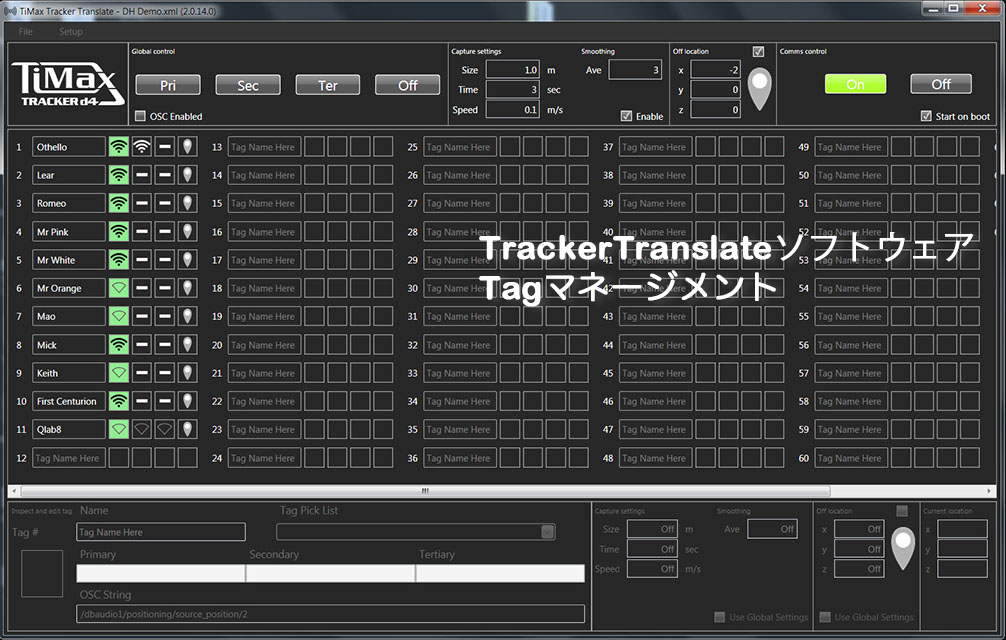Image resolution: width=1006 pixels, height=640 pixels.
Task: Click Mr Pink's primary signal icon
Action: (119, 232)
